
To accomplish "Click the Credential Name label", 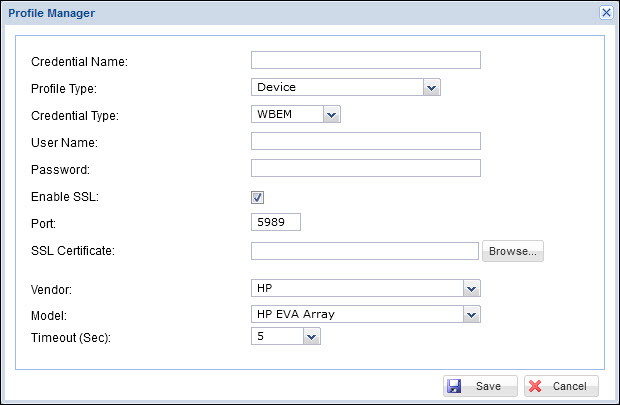I will [x=80, y=62].
